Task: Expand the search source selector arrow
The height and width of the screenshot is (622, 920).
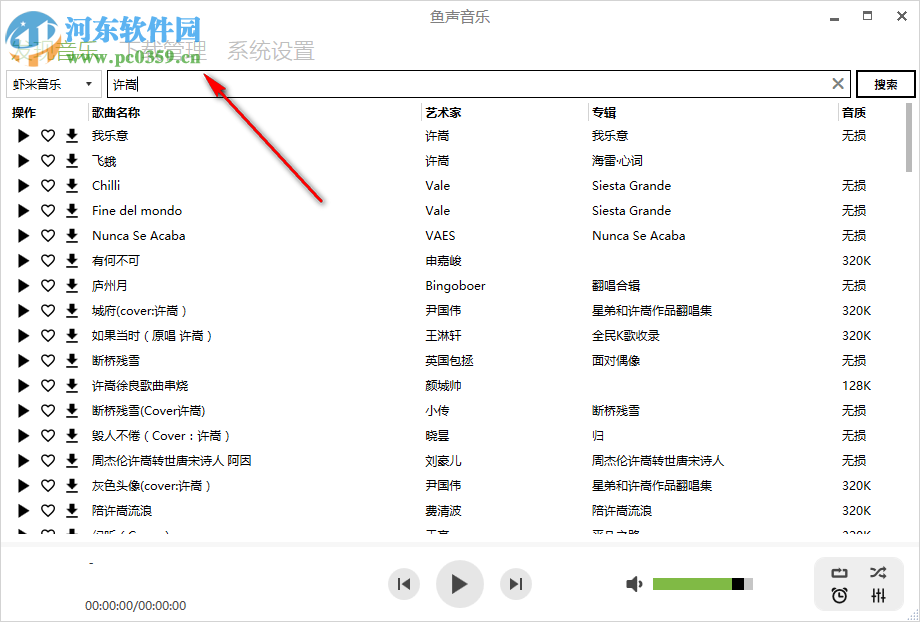Action: 88,84
